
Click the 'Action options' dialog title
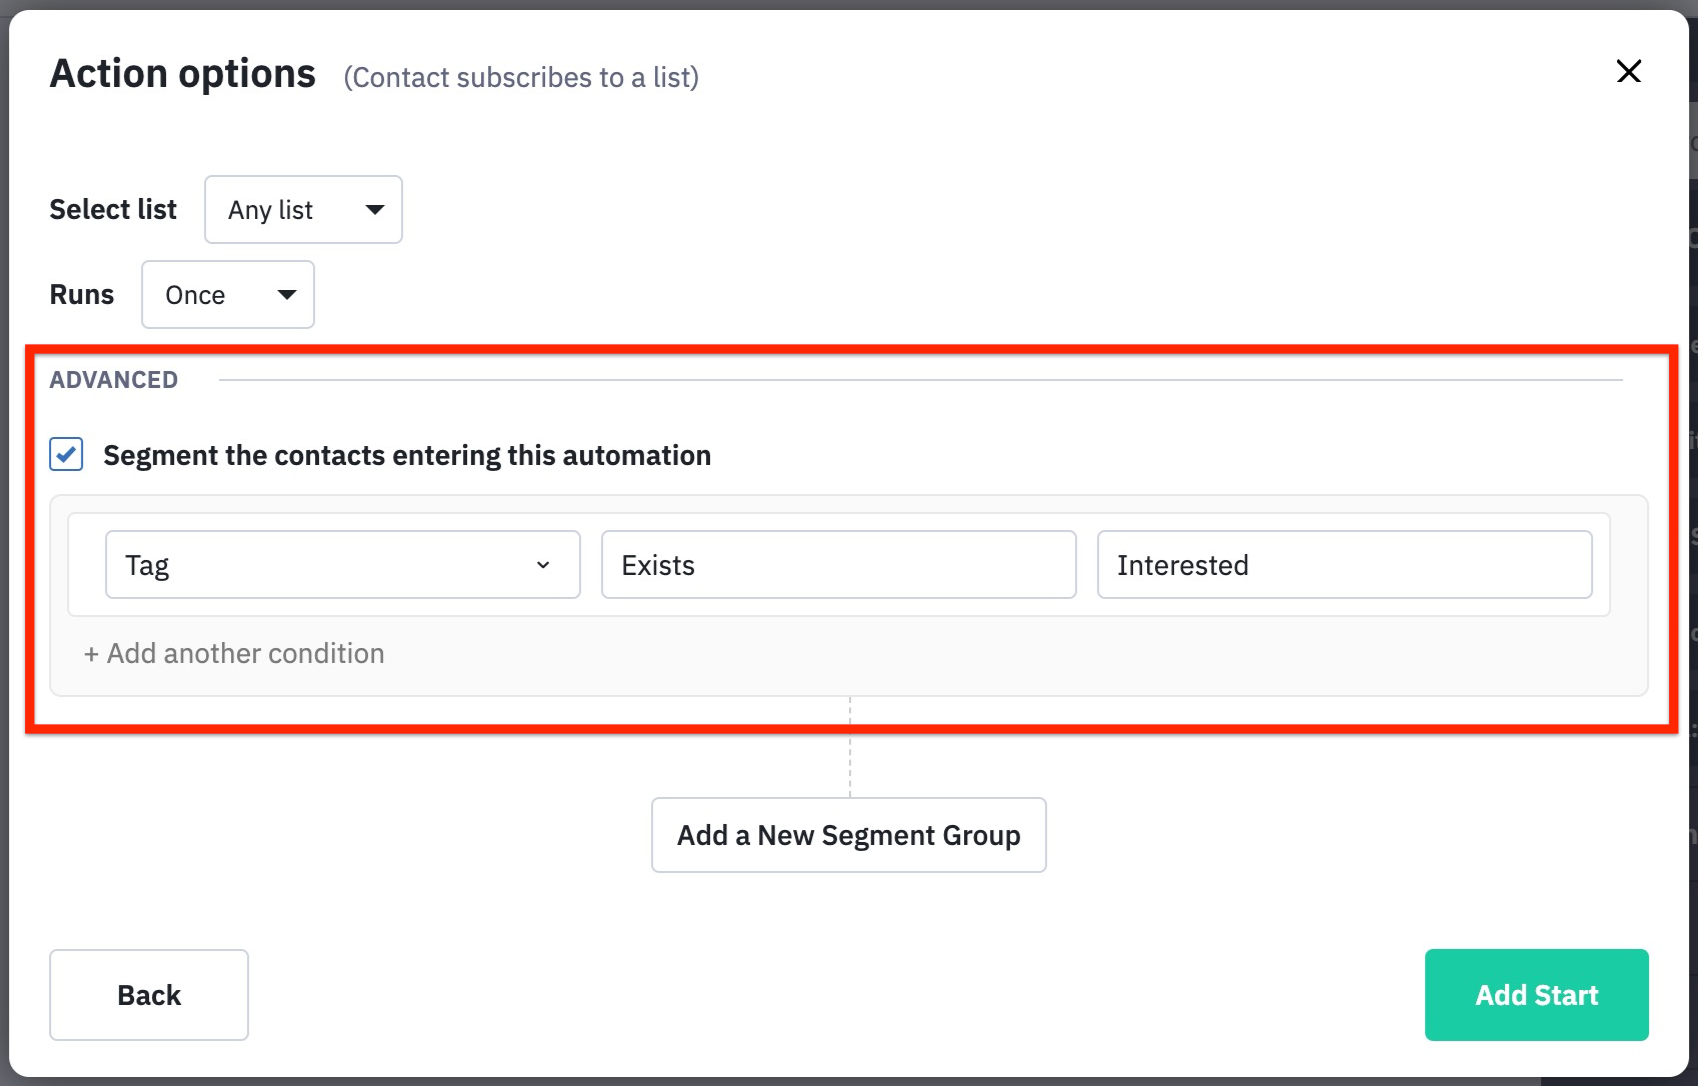click(183, 74)
